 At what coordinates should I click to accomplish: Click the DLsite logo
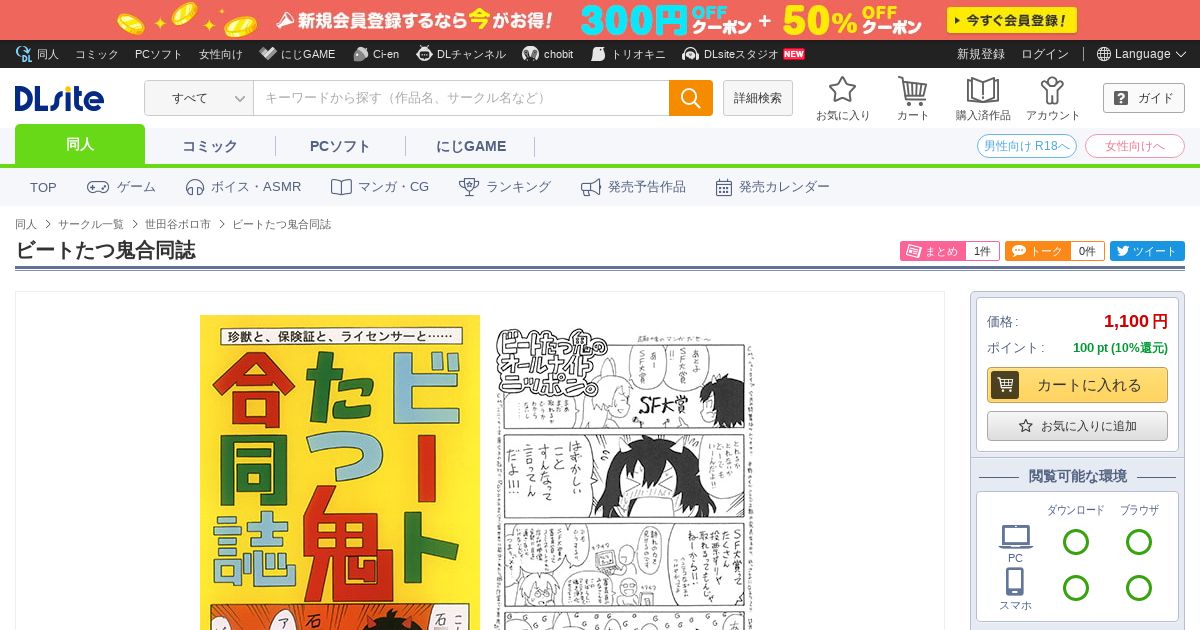coord(59,98)
